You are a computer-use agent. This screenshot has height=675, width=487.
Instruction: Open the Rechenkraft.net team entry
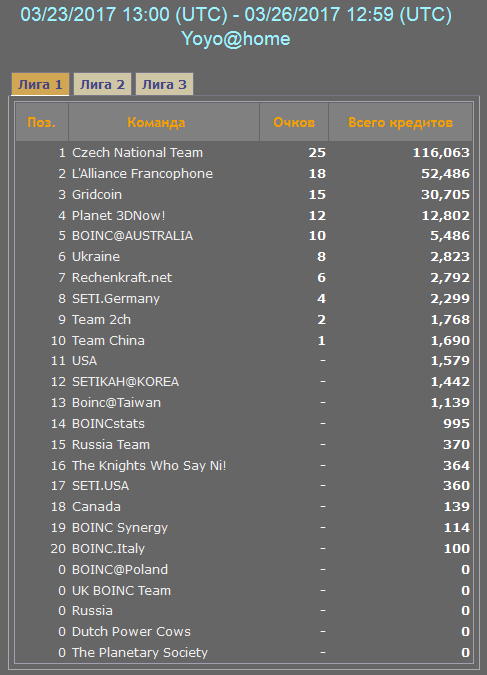122,278
